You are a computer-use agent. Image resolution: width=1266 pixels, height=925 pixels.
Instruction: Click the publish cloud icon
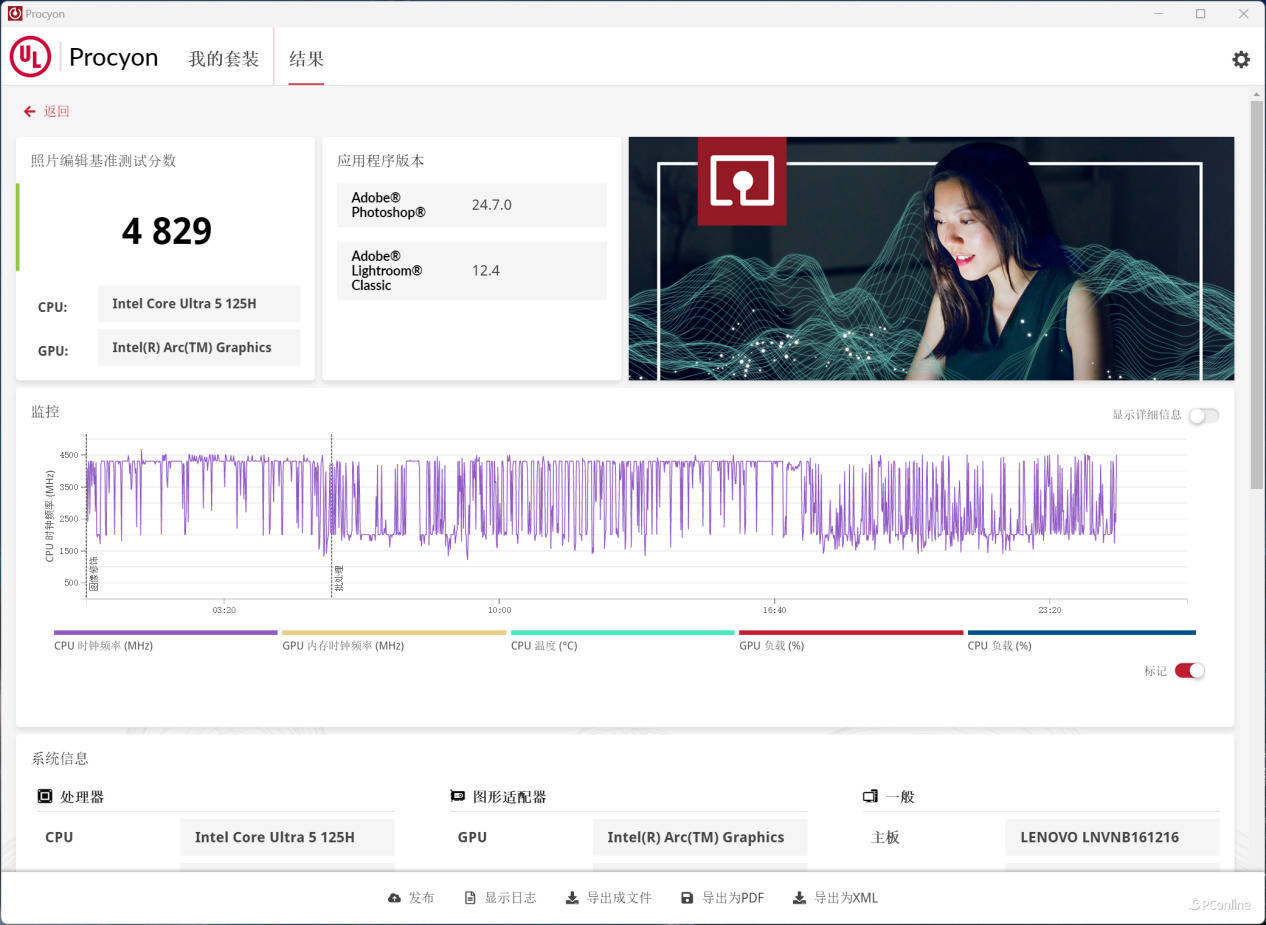coord(394,898)
